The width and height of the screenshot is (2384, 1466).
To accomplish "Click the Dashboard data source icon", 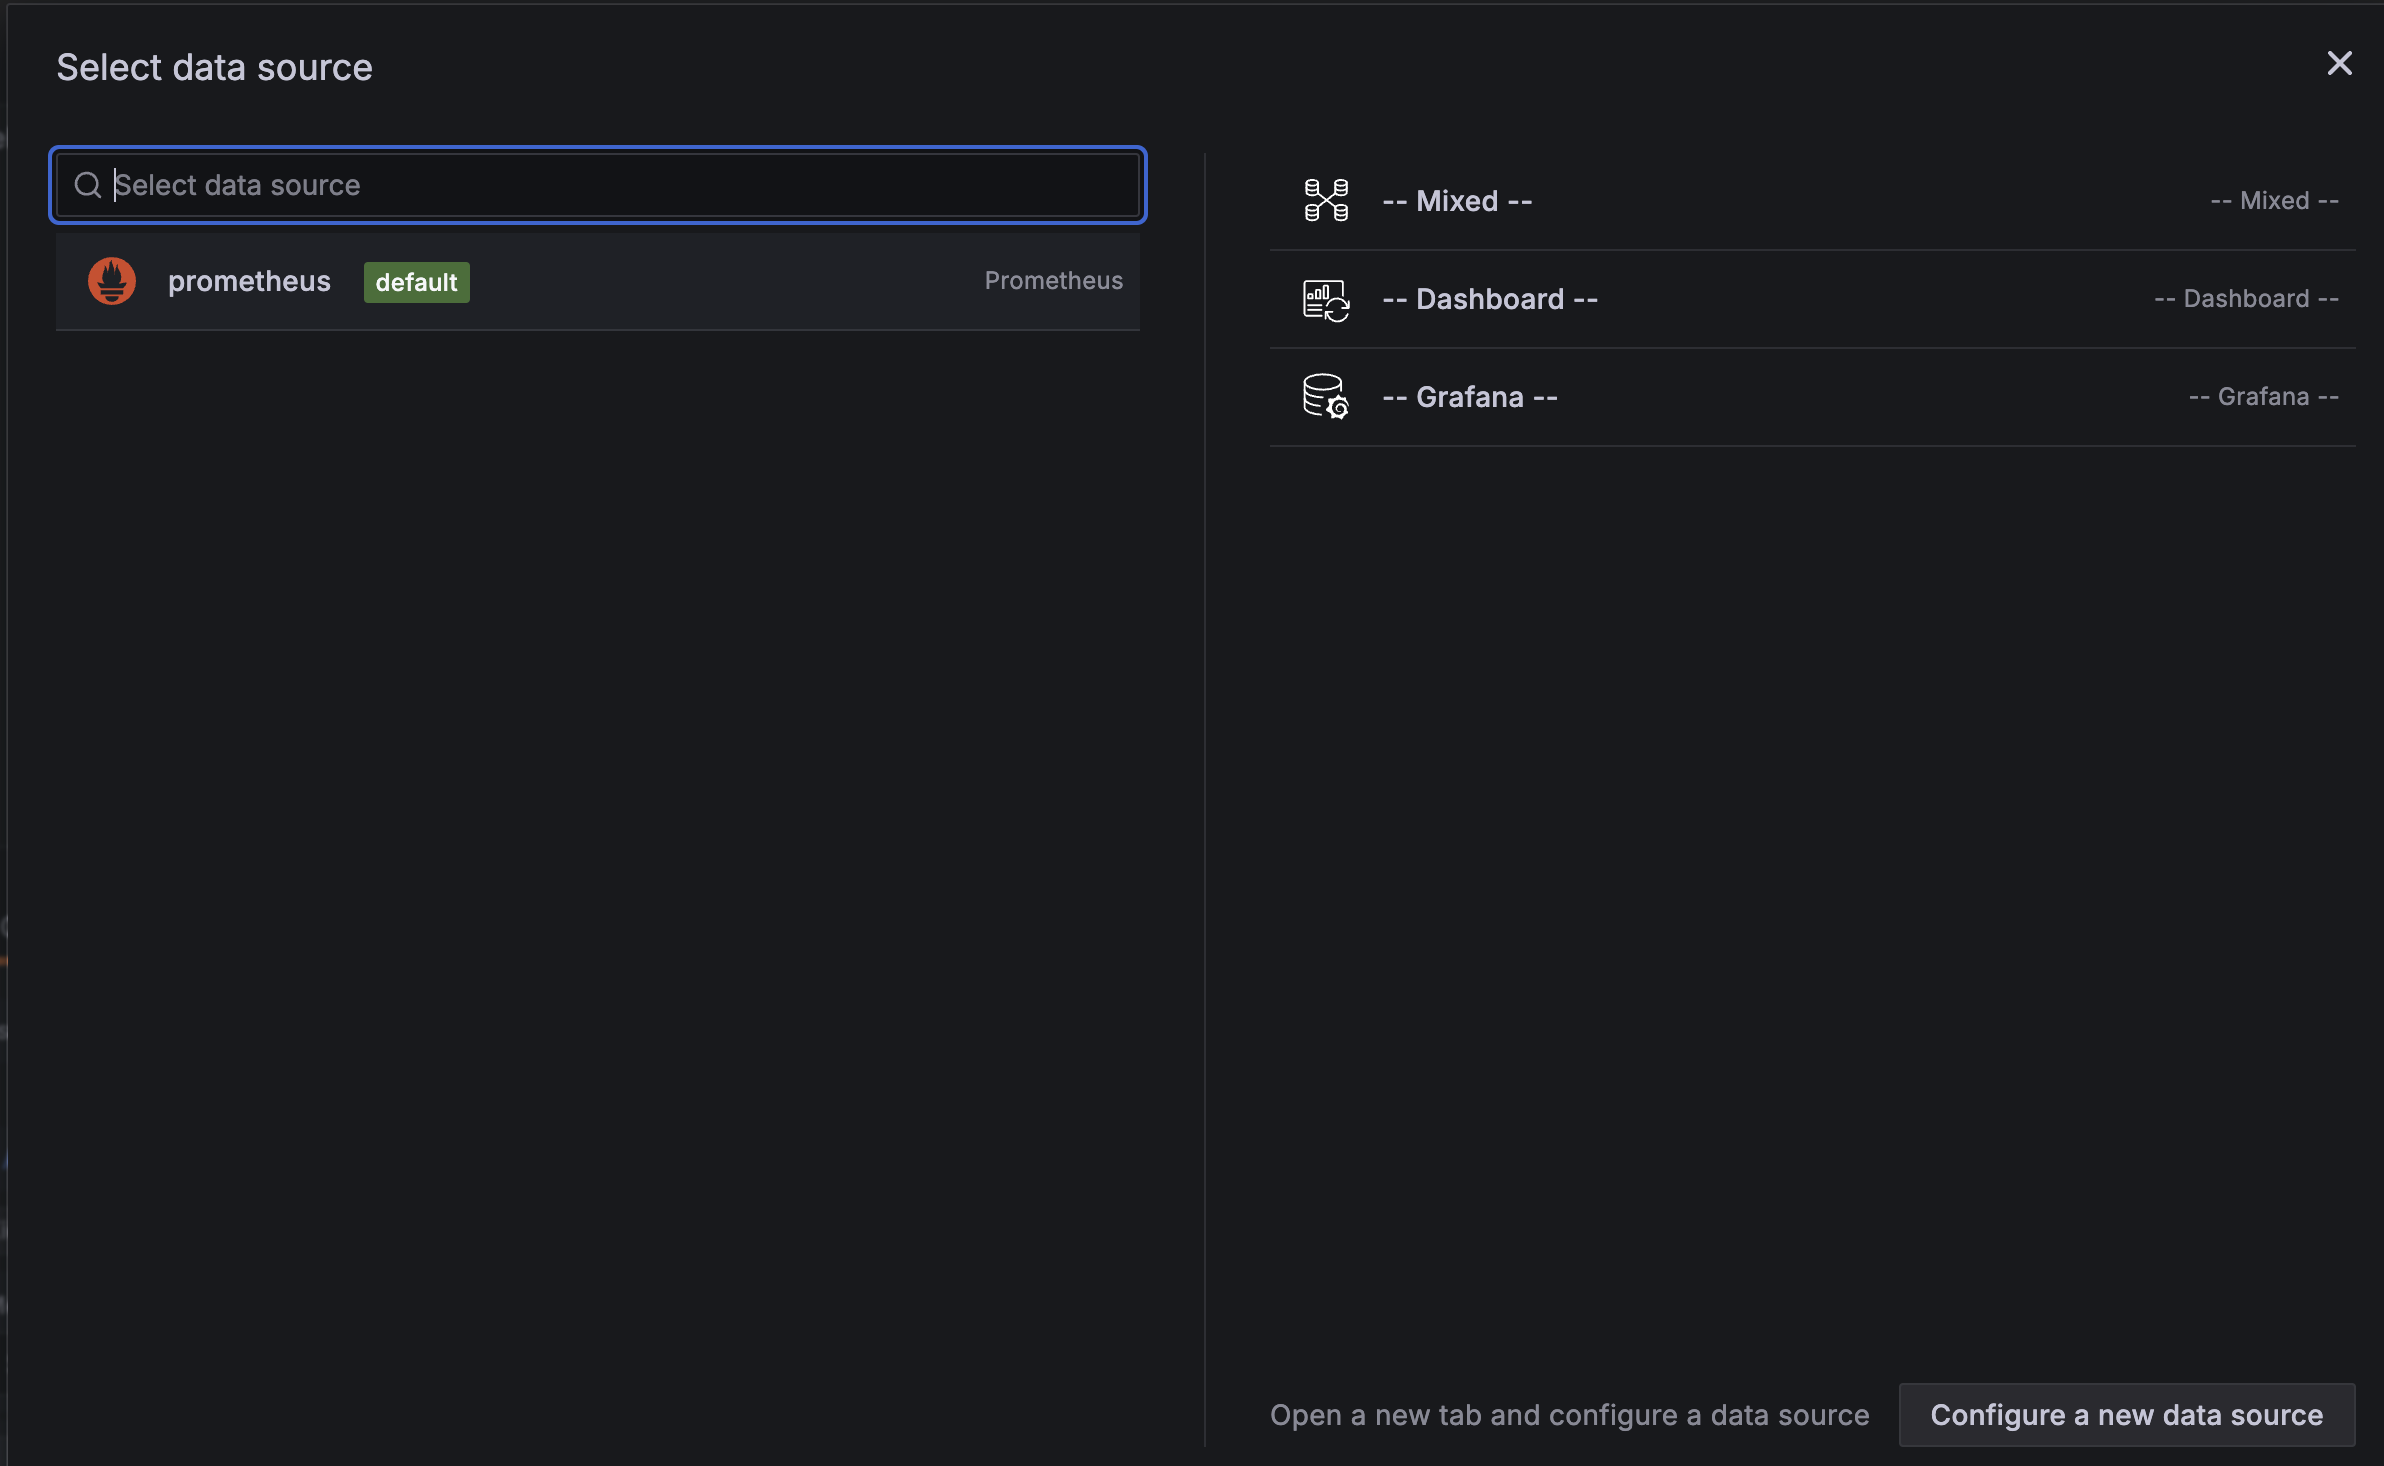I will point(1326,299).
